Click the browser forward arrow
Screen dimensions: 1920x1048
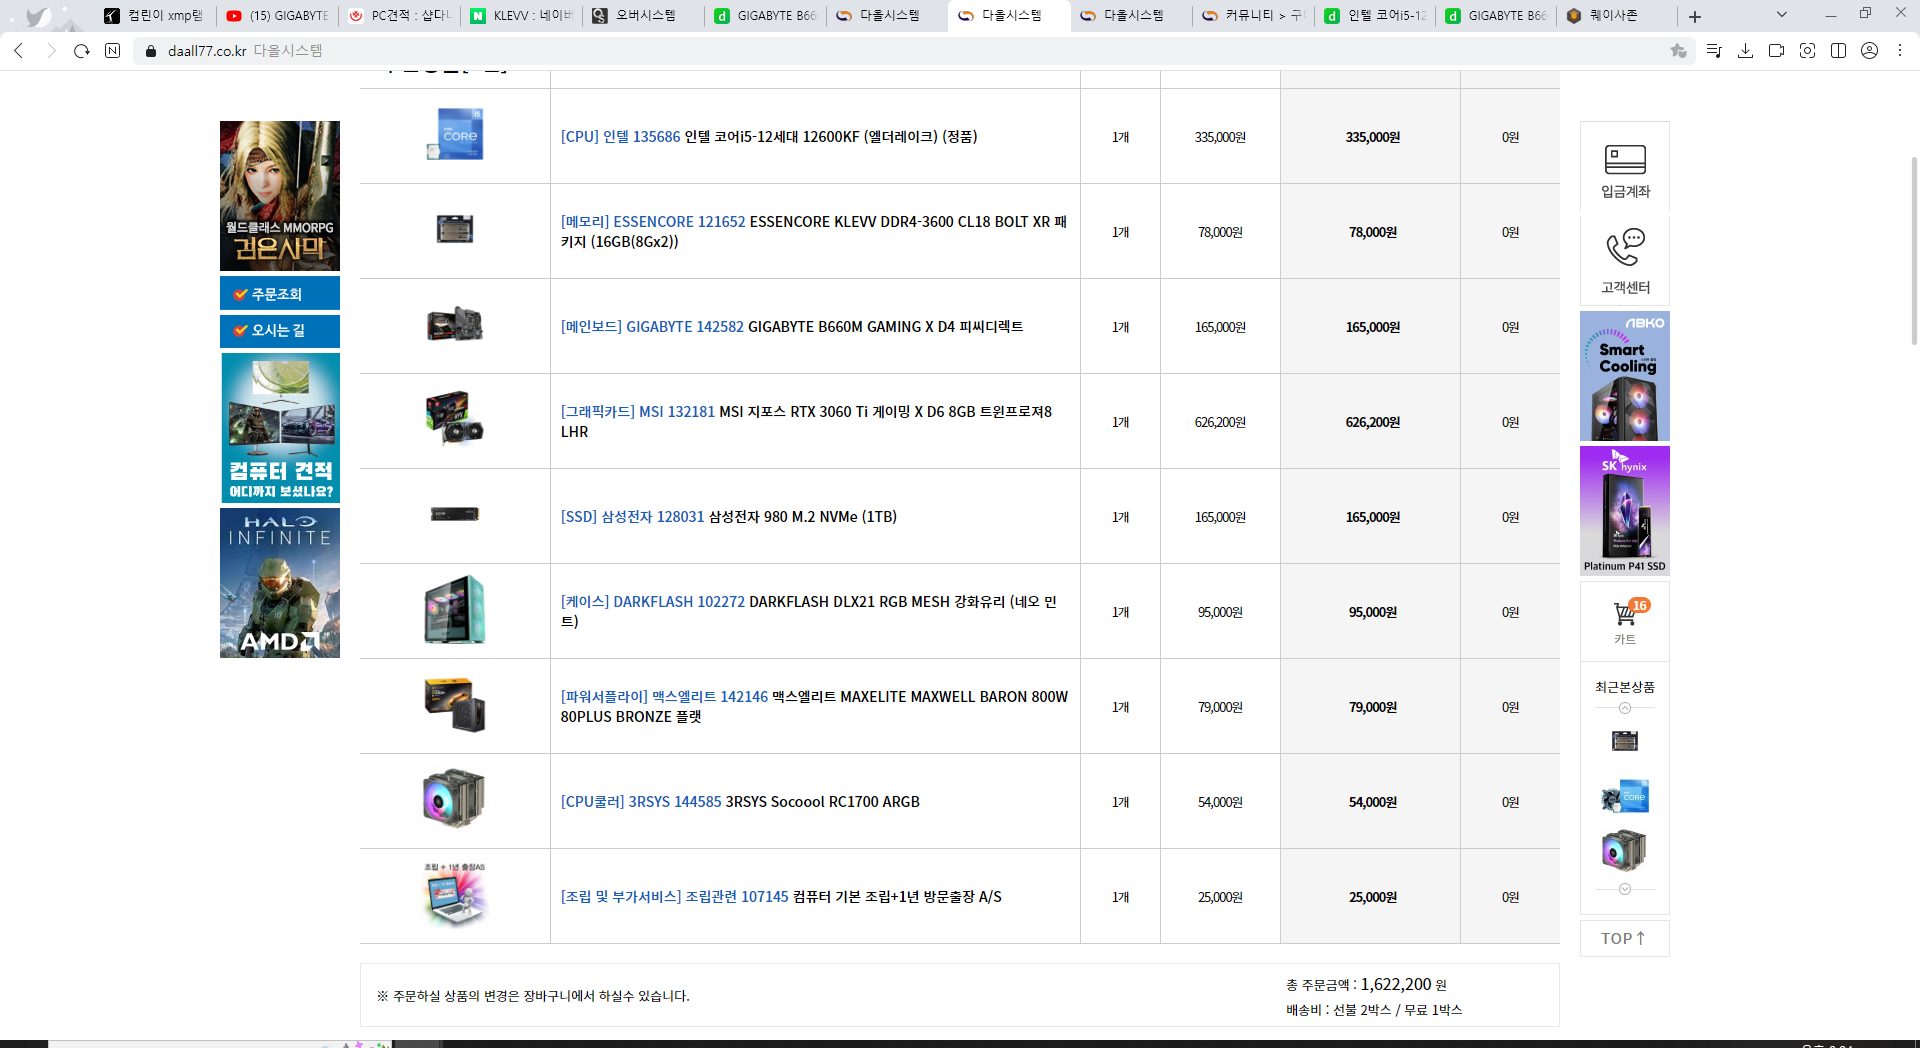click(51, 50)
